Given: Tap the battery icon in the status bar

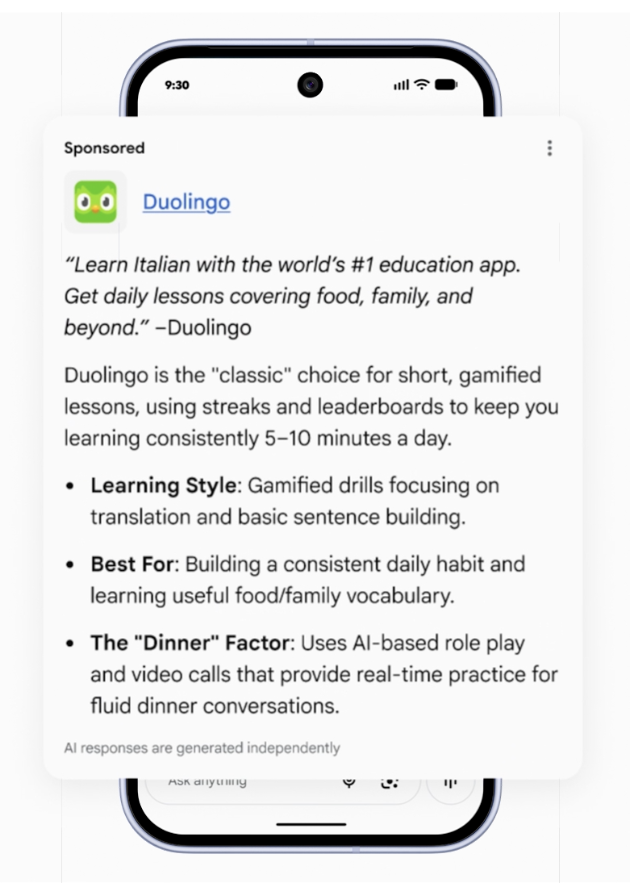Looking at the screenshot, I should coord(446,85).
